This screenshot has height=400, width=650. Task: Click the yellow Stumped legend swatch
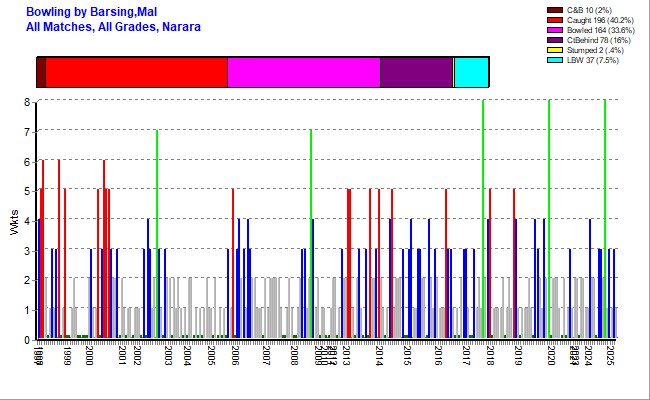(554, 50)
